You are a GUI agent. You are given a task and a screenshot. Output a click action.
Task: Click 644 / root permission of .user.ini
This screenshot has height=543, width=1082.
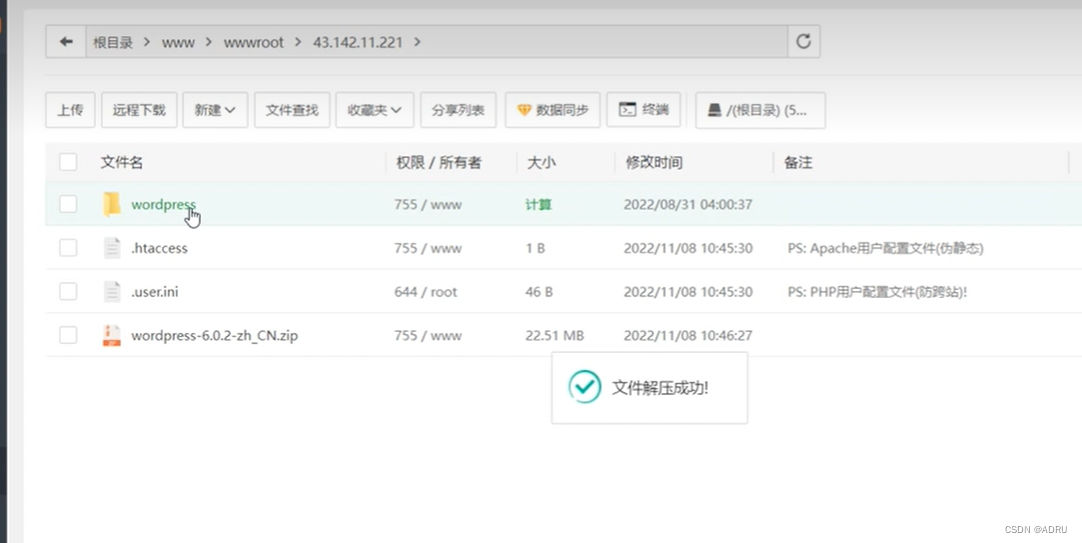pos(426,292)
